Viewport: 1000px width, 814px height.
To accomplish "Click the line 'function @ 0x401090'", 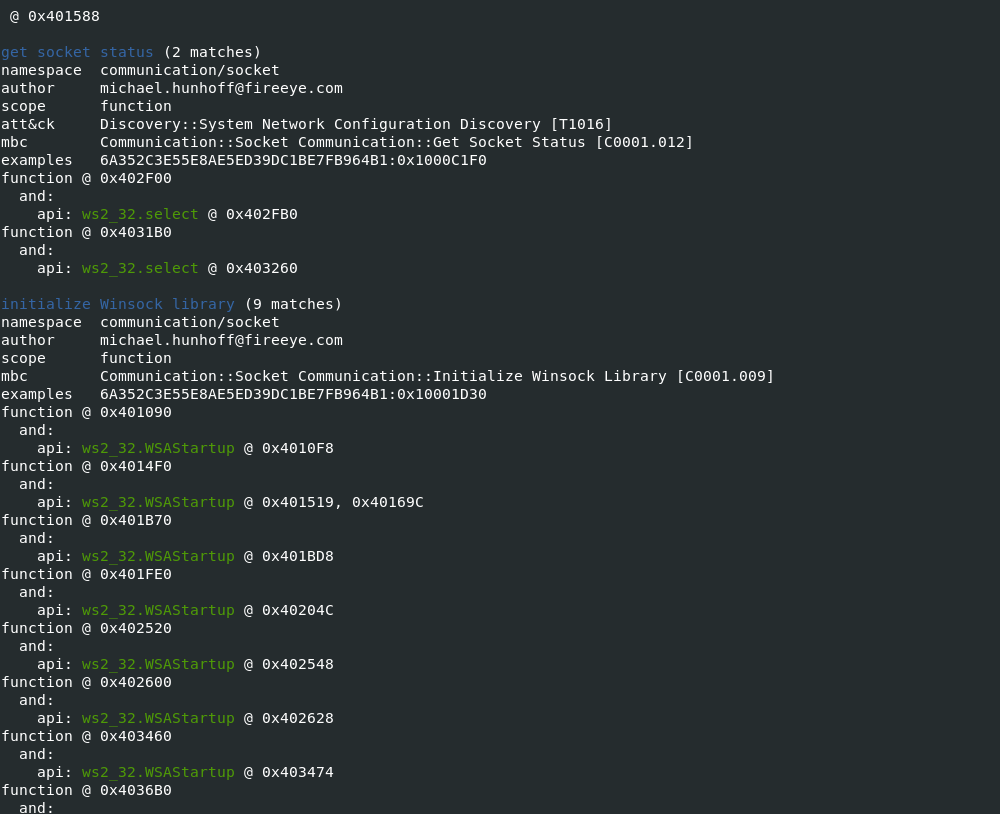I will point(86,413).
